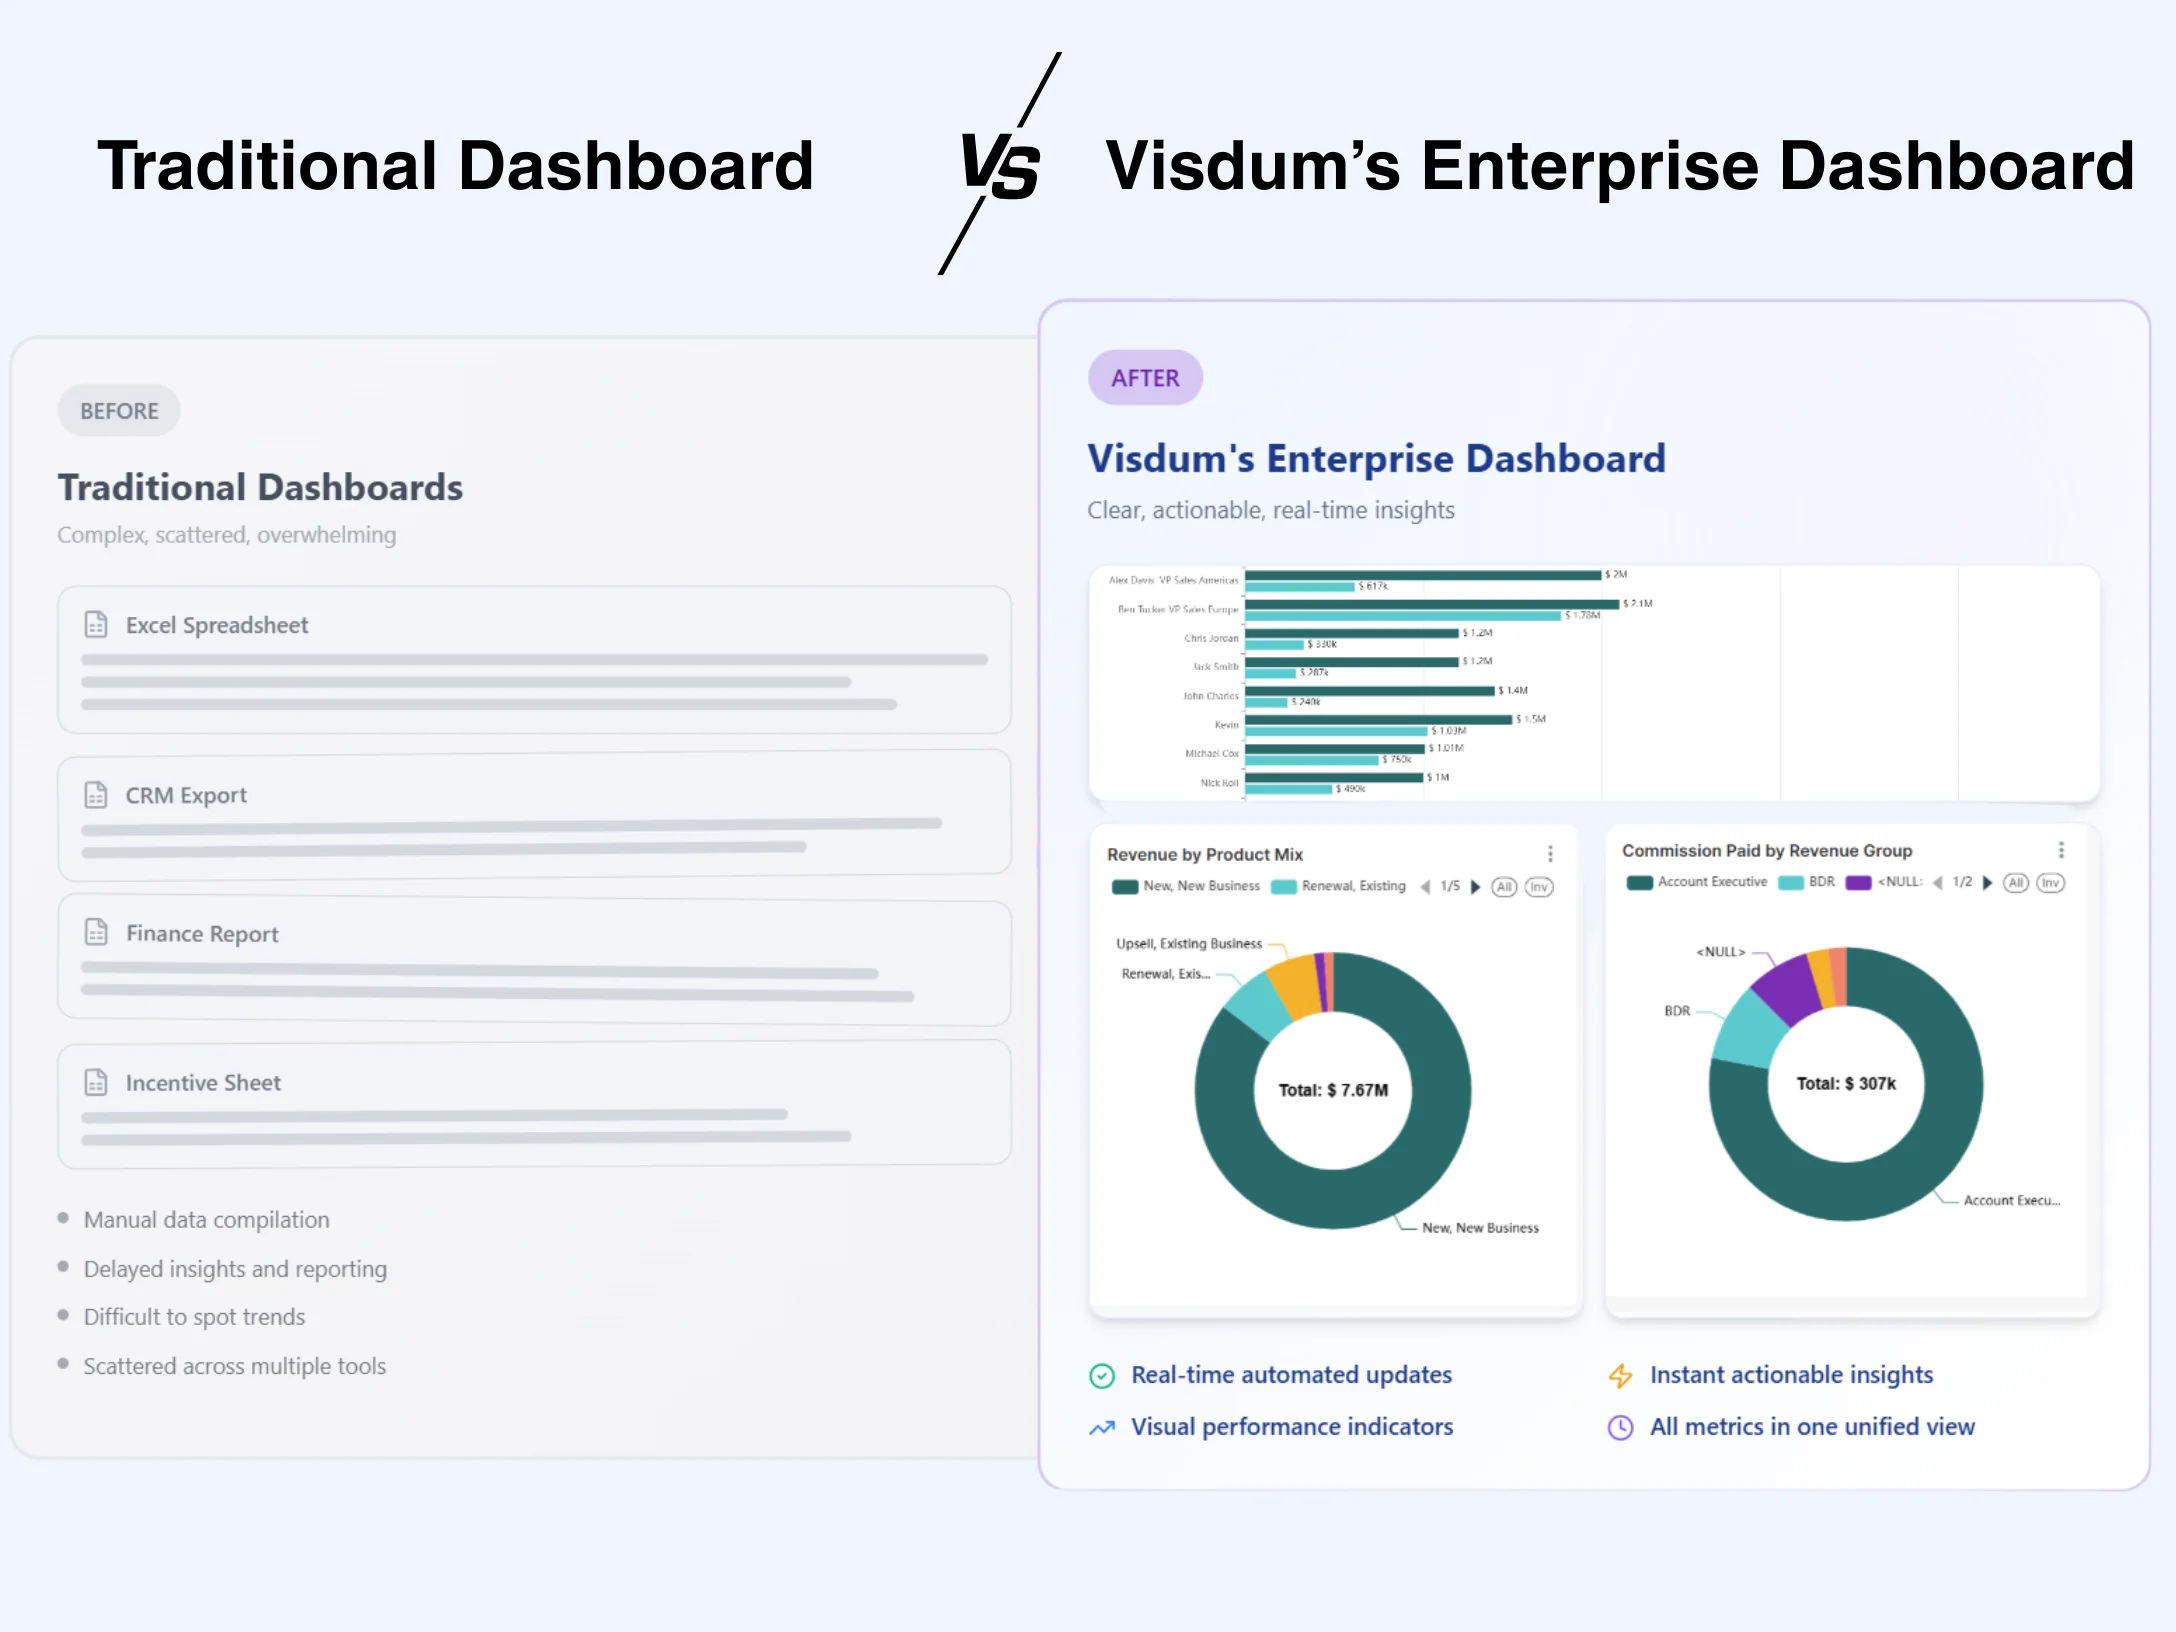Click the clock icon beside unified view

click(x=1620, y=1428)
